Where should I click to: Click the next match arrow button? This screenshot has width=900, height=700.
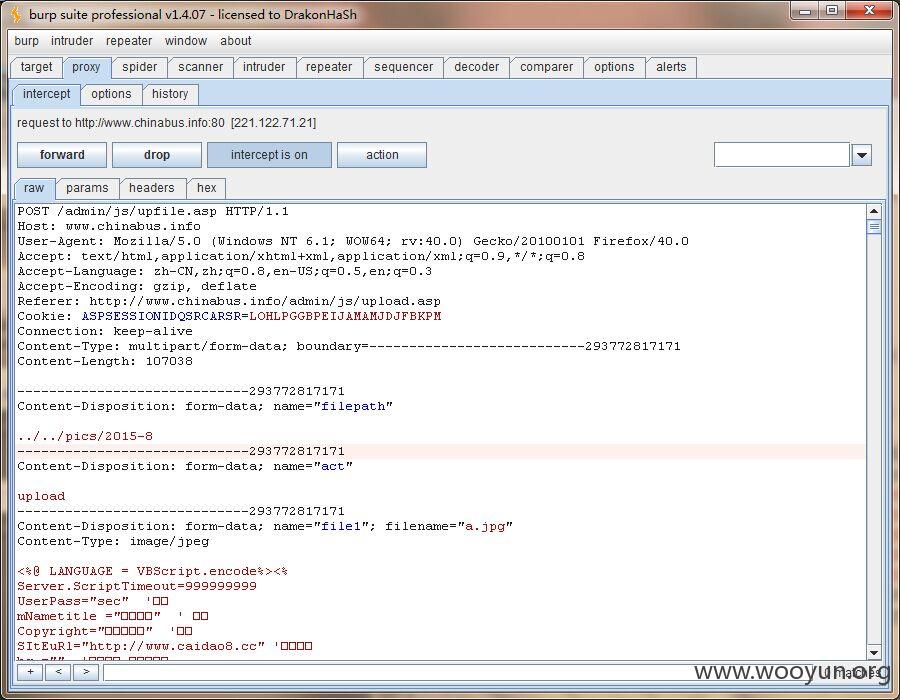[x=86, y=672]
